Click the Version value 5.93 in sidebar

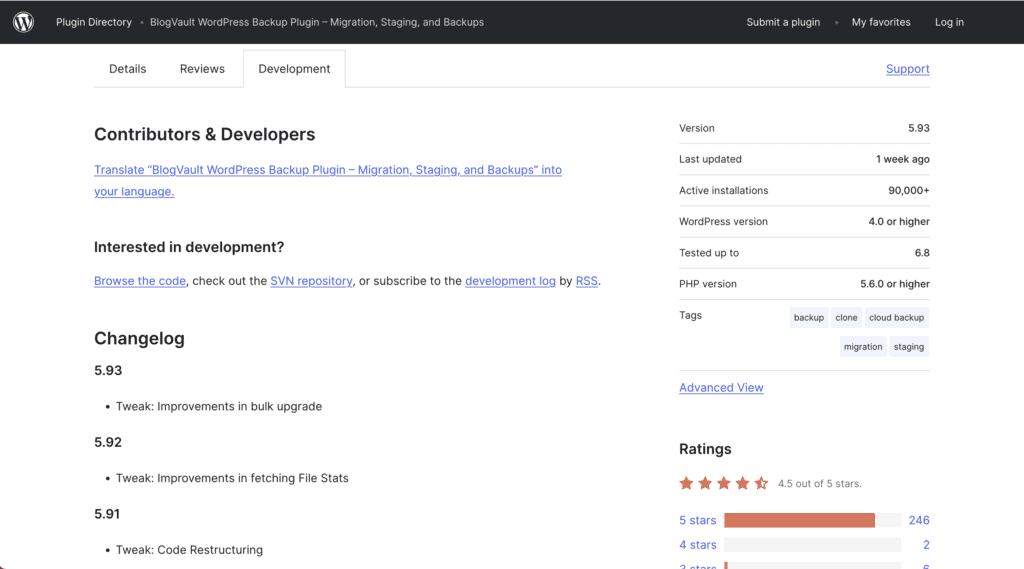[x=918, y=128]
